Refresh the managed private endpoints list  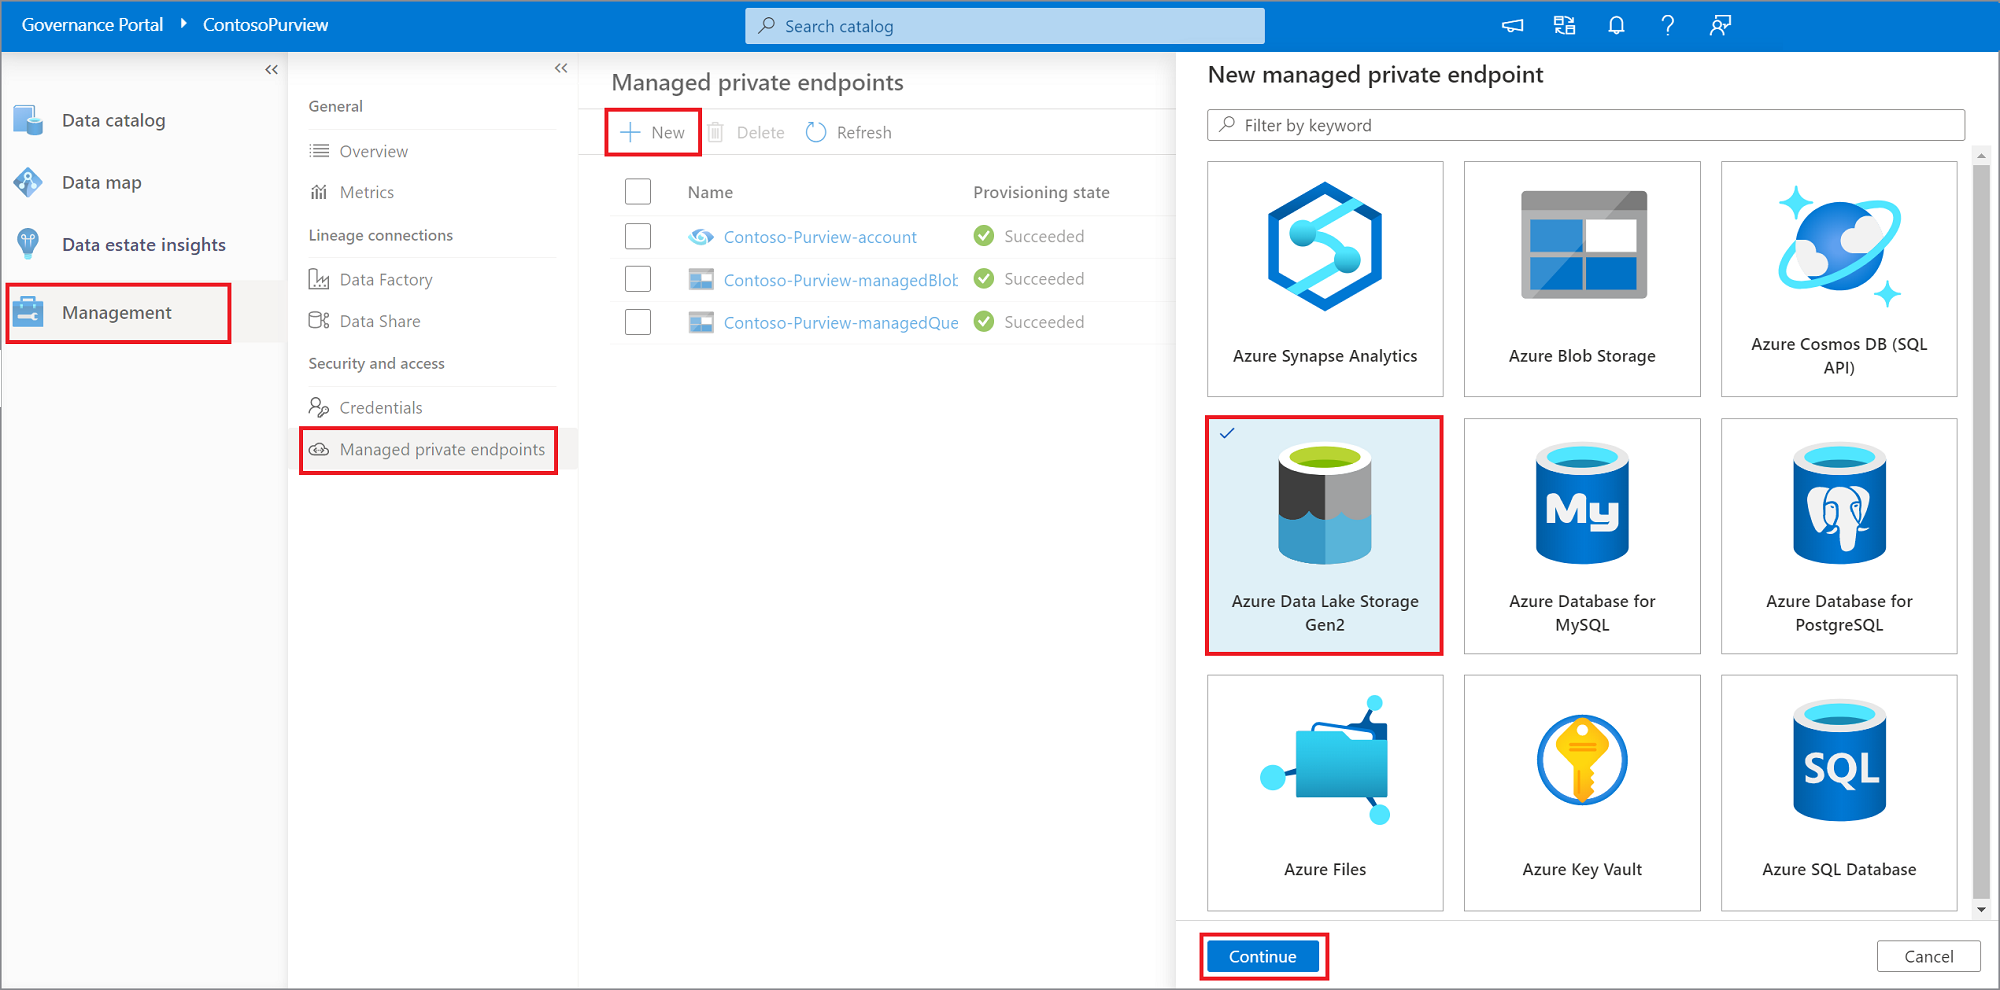(x=849, y=132)
